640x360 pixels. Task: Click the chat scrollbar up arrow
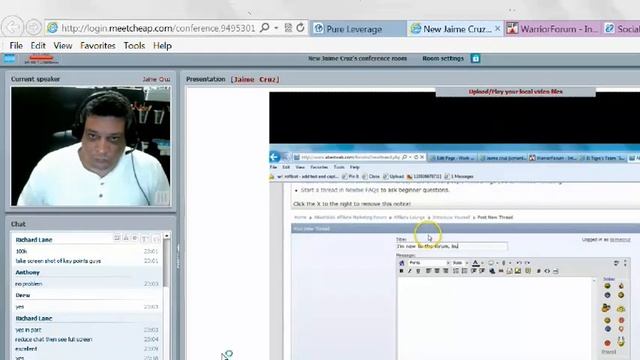(167, 236)
